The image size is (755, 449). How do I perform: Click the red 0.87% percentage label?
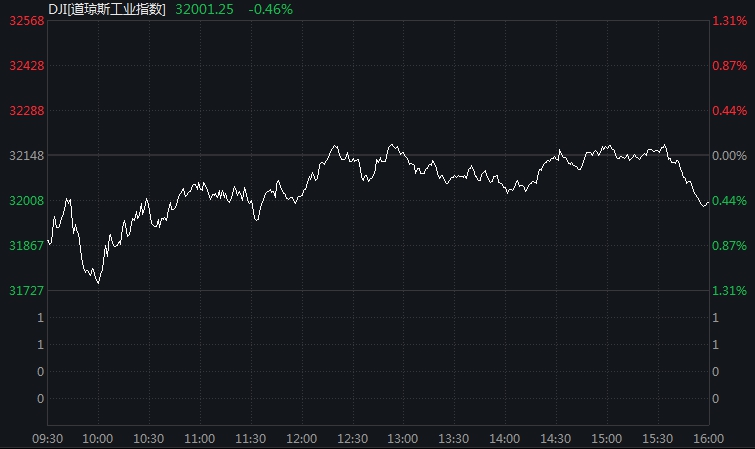728,66
